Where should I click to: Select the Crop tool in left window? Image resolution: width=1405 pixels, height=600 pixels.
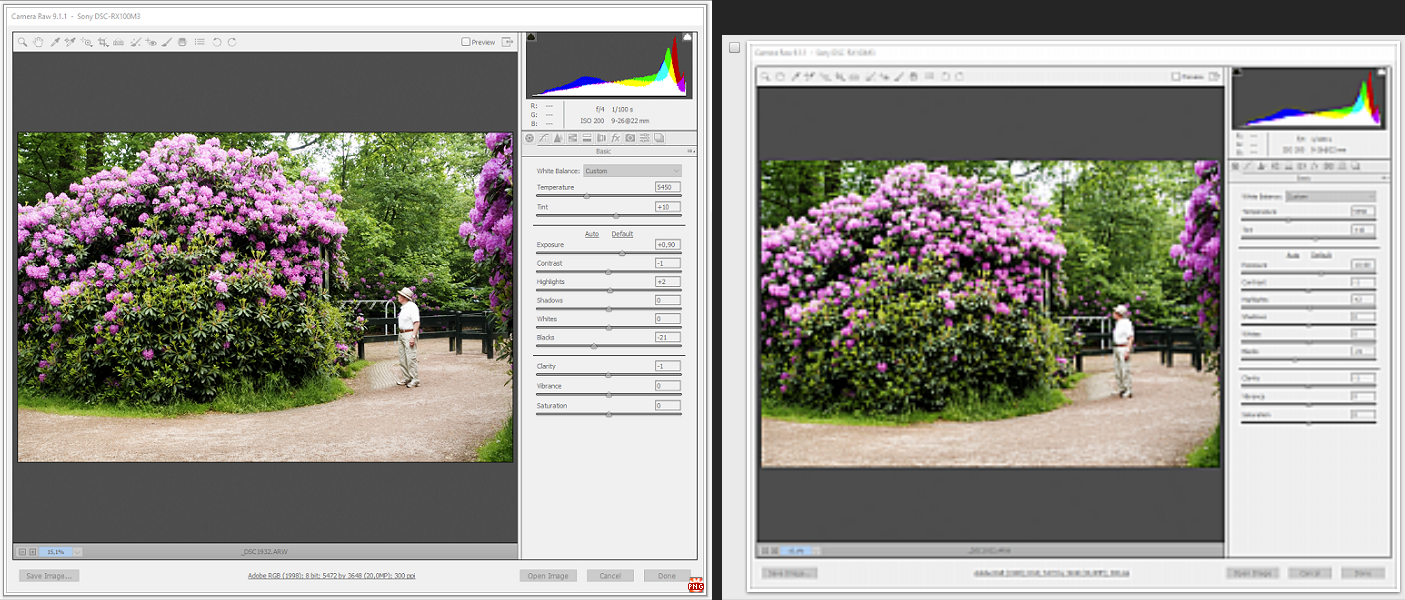[x=103, y=42]
